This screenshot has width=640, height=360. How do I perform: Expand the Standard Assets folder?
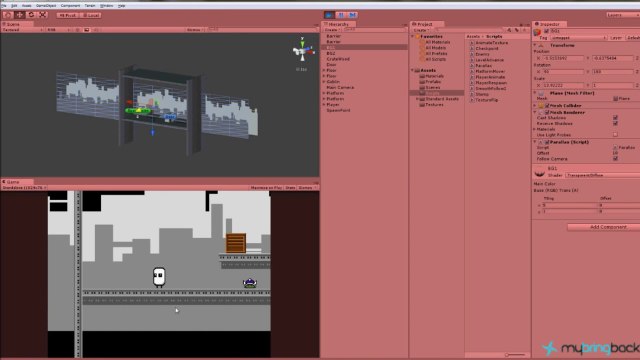(417, 99)
